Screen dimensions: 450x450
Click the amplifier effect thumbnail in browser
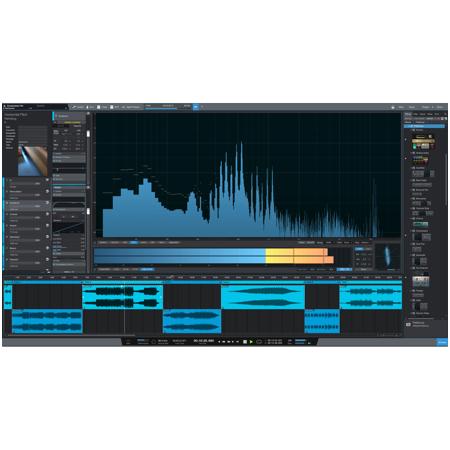point(423,143)
